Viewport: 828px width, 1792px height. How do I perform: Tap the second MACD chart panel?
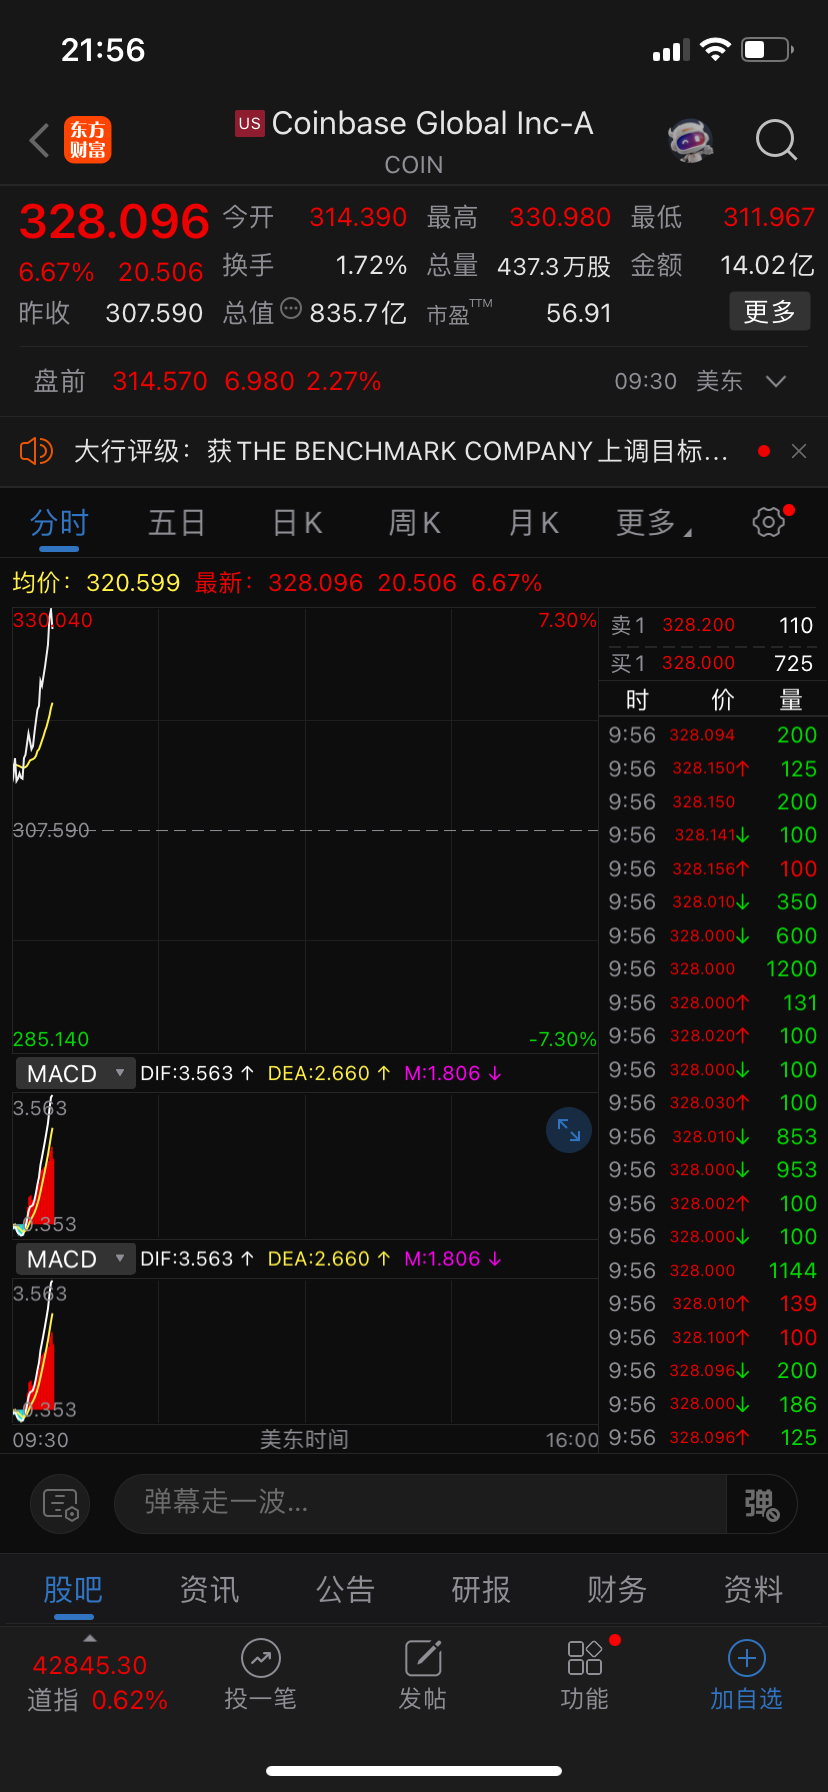click(x=305, y=1351)
